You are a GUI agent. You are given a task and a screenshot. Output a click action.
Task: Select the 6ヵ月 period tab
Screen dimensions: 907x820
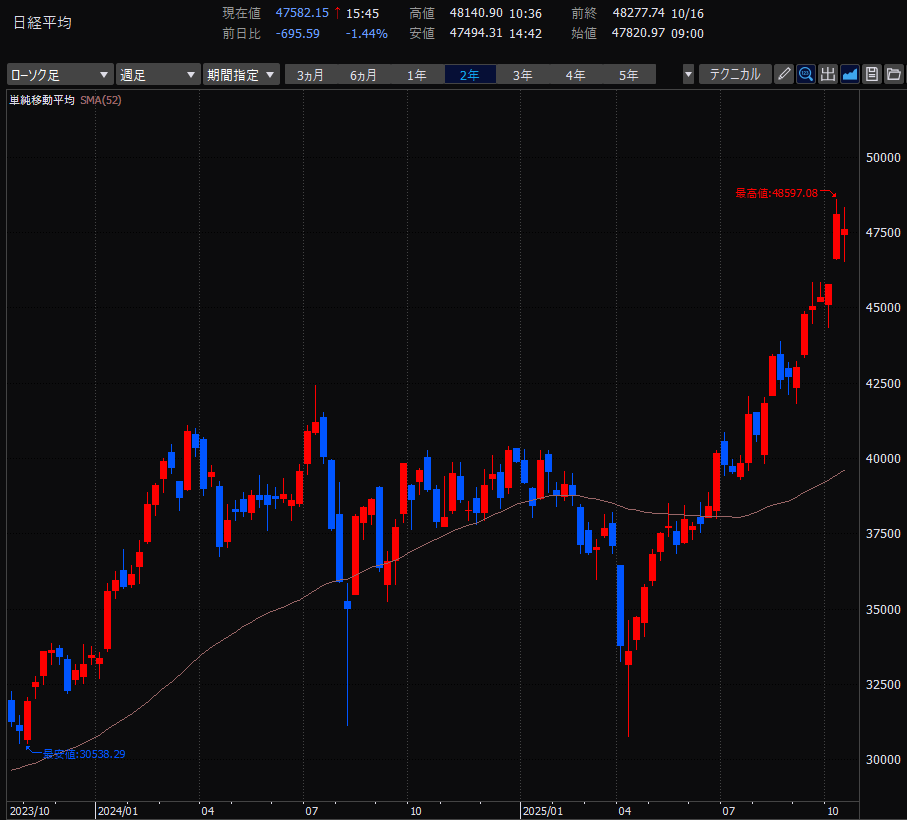(363, 75)
